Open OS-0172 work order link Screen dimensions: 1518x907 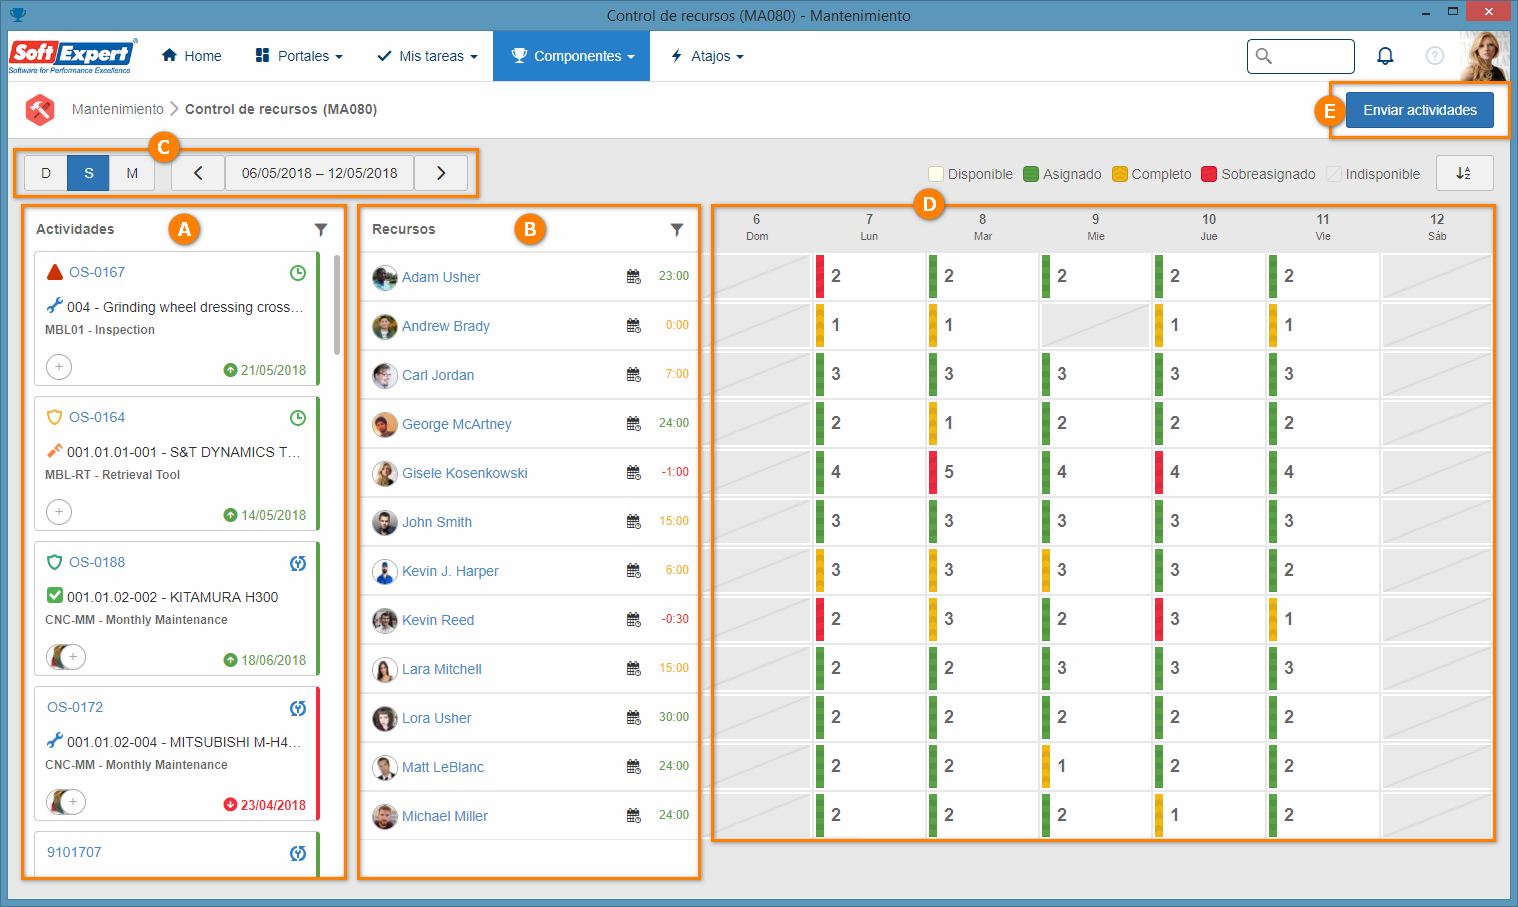pos(75,707)
